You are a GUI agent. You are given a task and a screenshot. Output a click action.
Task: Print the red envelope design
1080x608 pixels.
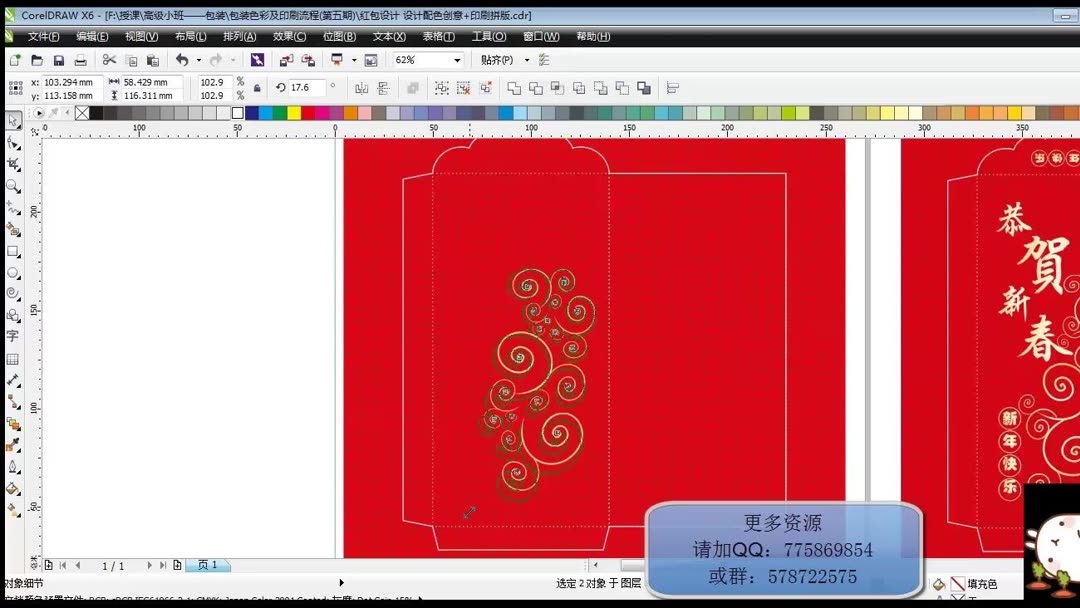[79, 59]
